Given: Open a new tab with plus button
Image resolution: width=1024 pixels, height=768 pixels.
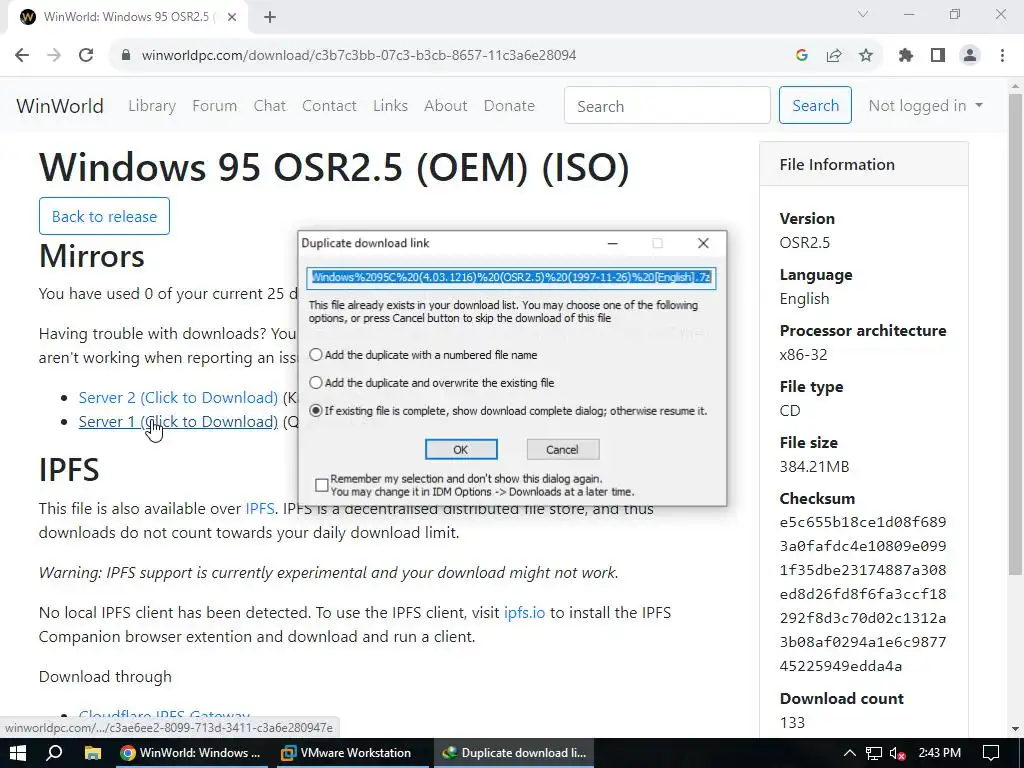Looking at the screenshot, I should (270, 18).
